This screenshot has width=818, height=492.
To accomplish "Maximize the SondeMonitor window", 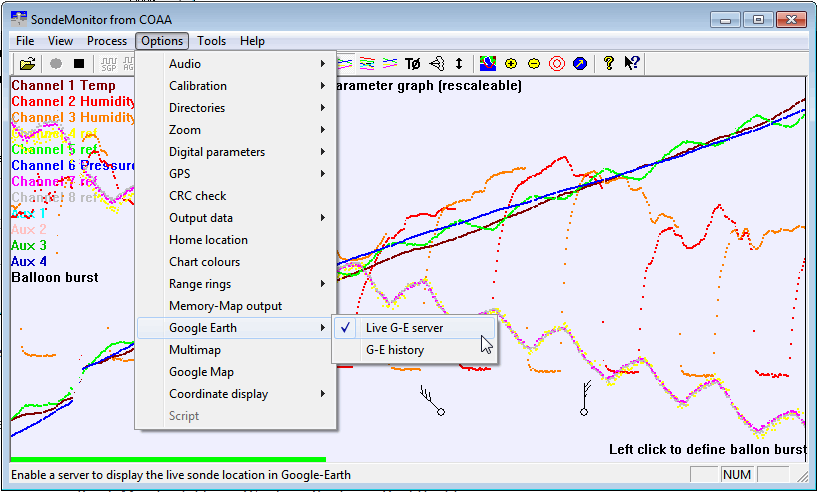I will (x=758, y=20).
